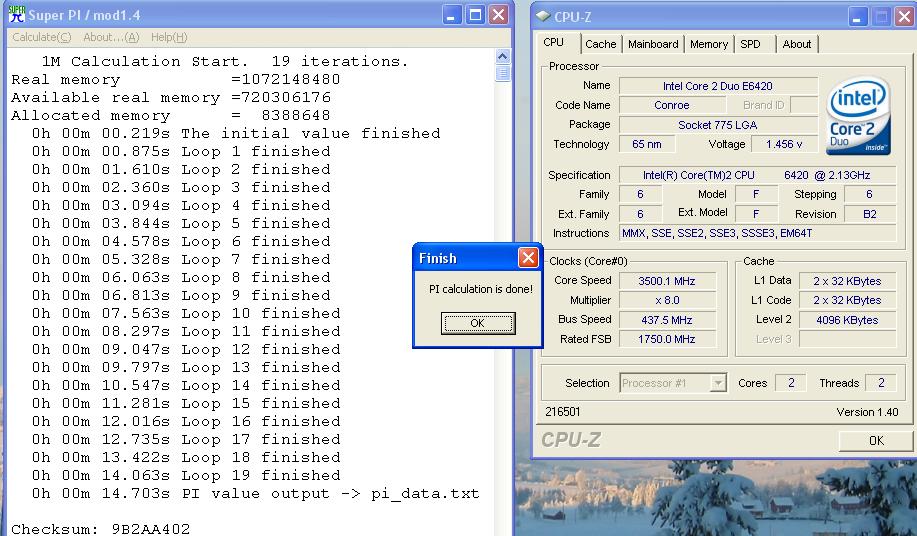Screen dimensions: 917x536
Task: Minimize the Super PI window
Action: (x=451, y=15)
